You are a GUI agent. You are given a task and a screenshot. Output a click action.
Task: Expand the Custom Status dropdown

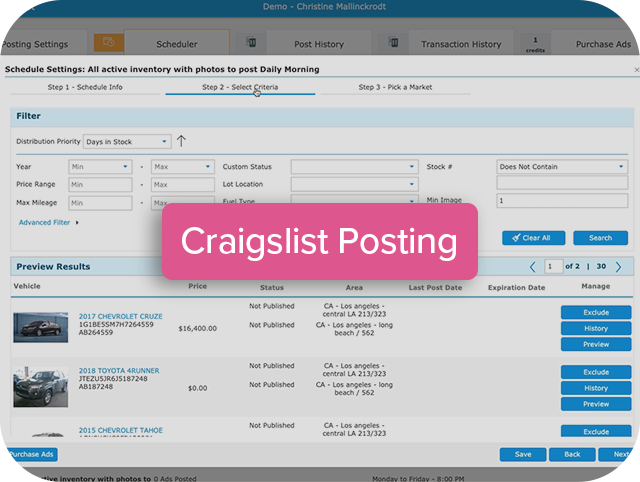[354, 167]
